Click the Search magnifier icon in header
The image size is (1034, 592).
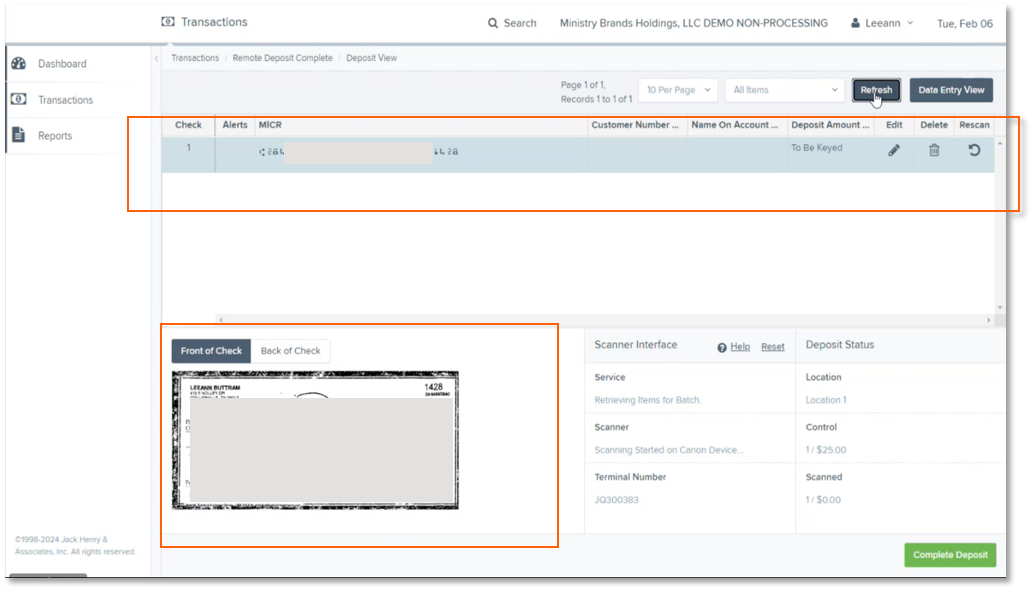pos(493,23)
